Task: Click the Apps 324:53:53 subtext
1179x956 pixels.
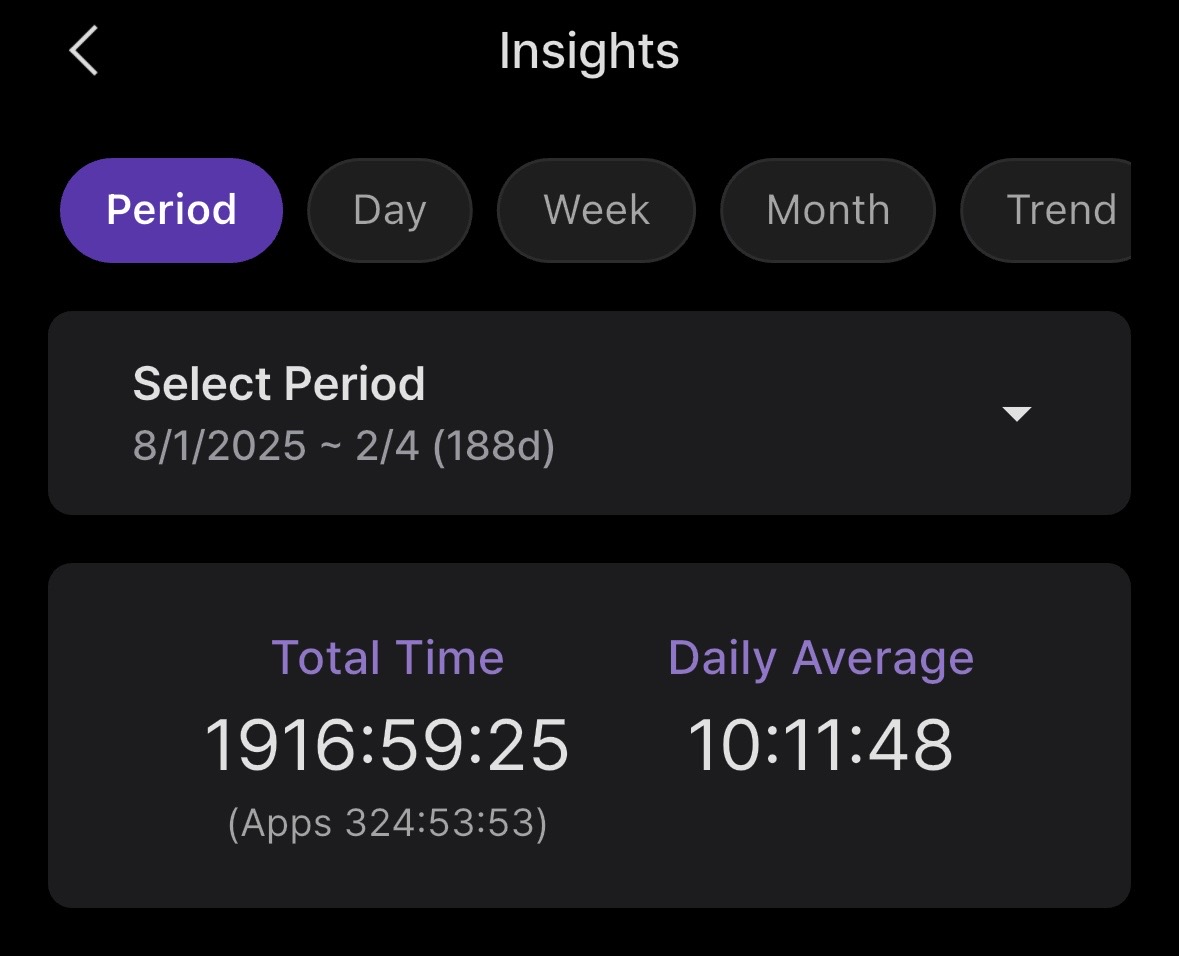Action: coord(387,823)
